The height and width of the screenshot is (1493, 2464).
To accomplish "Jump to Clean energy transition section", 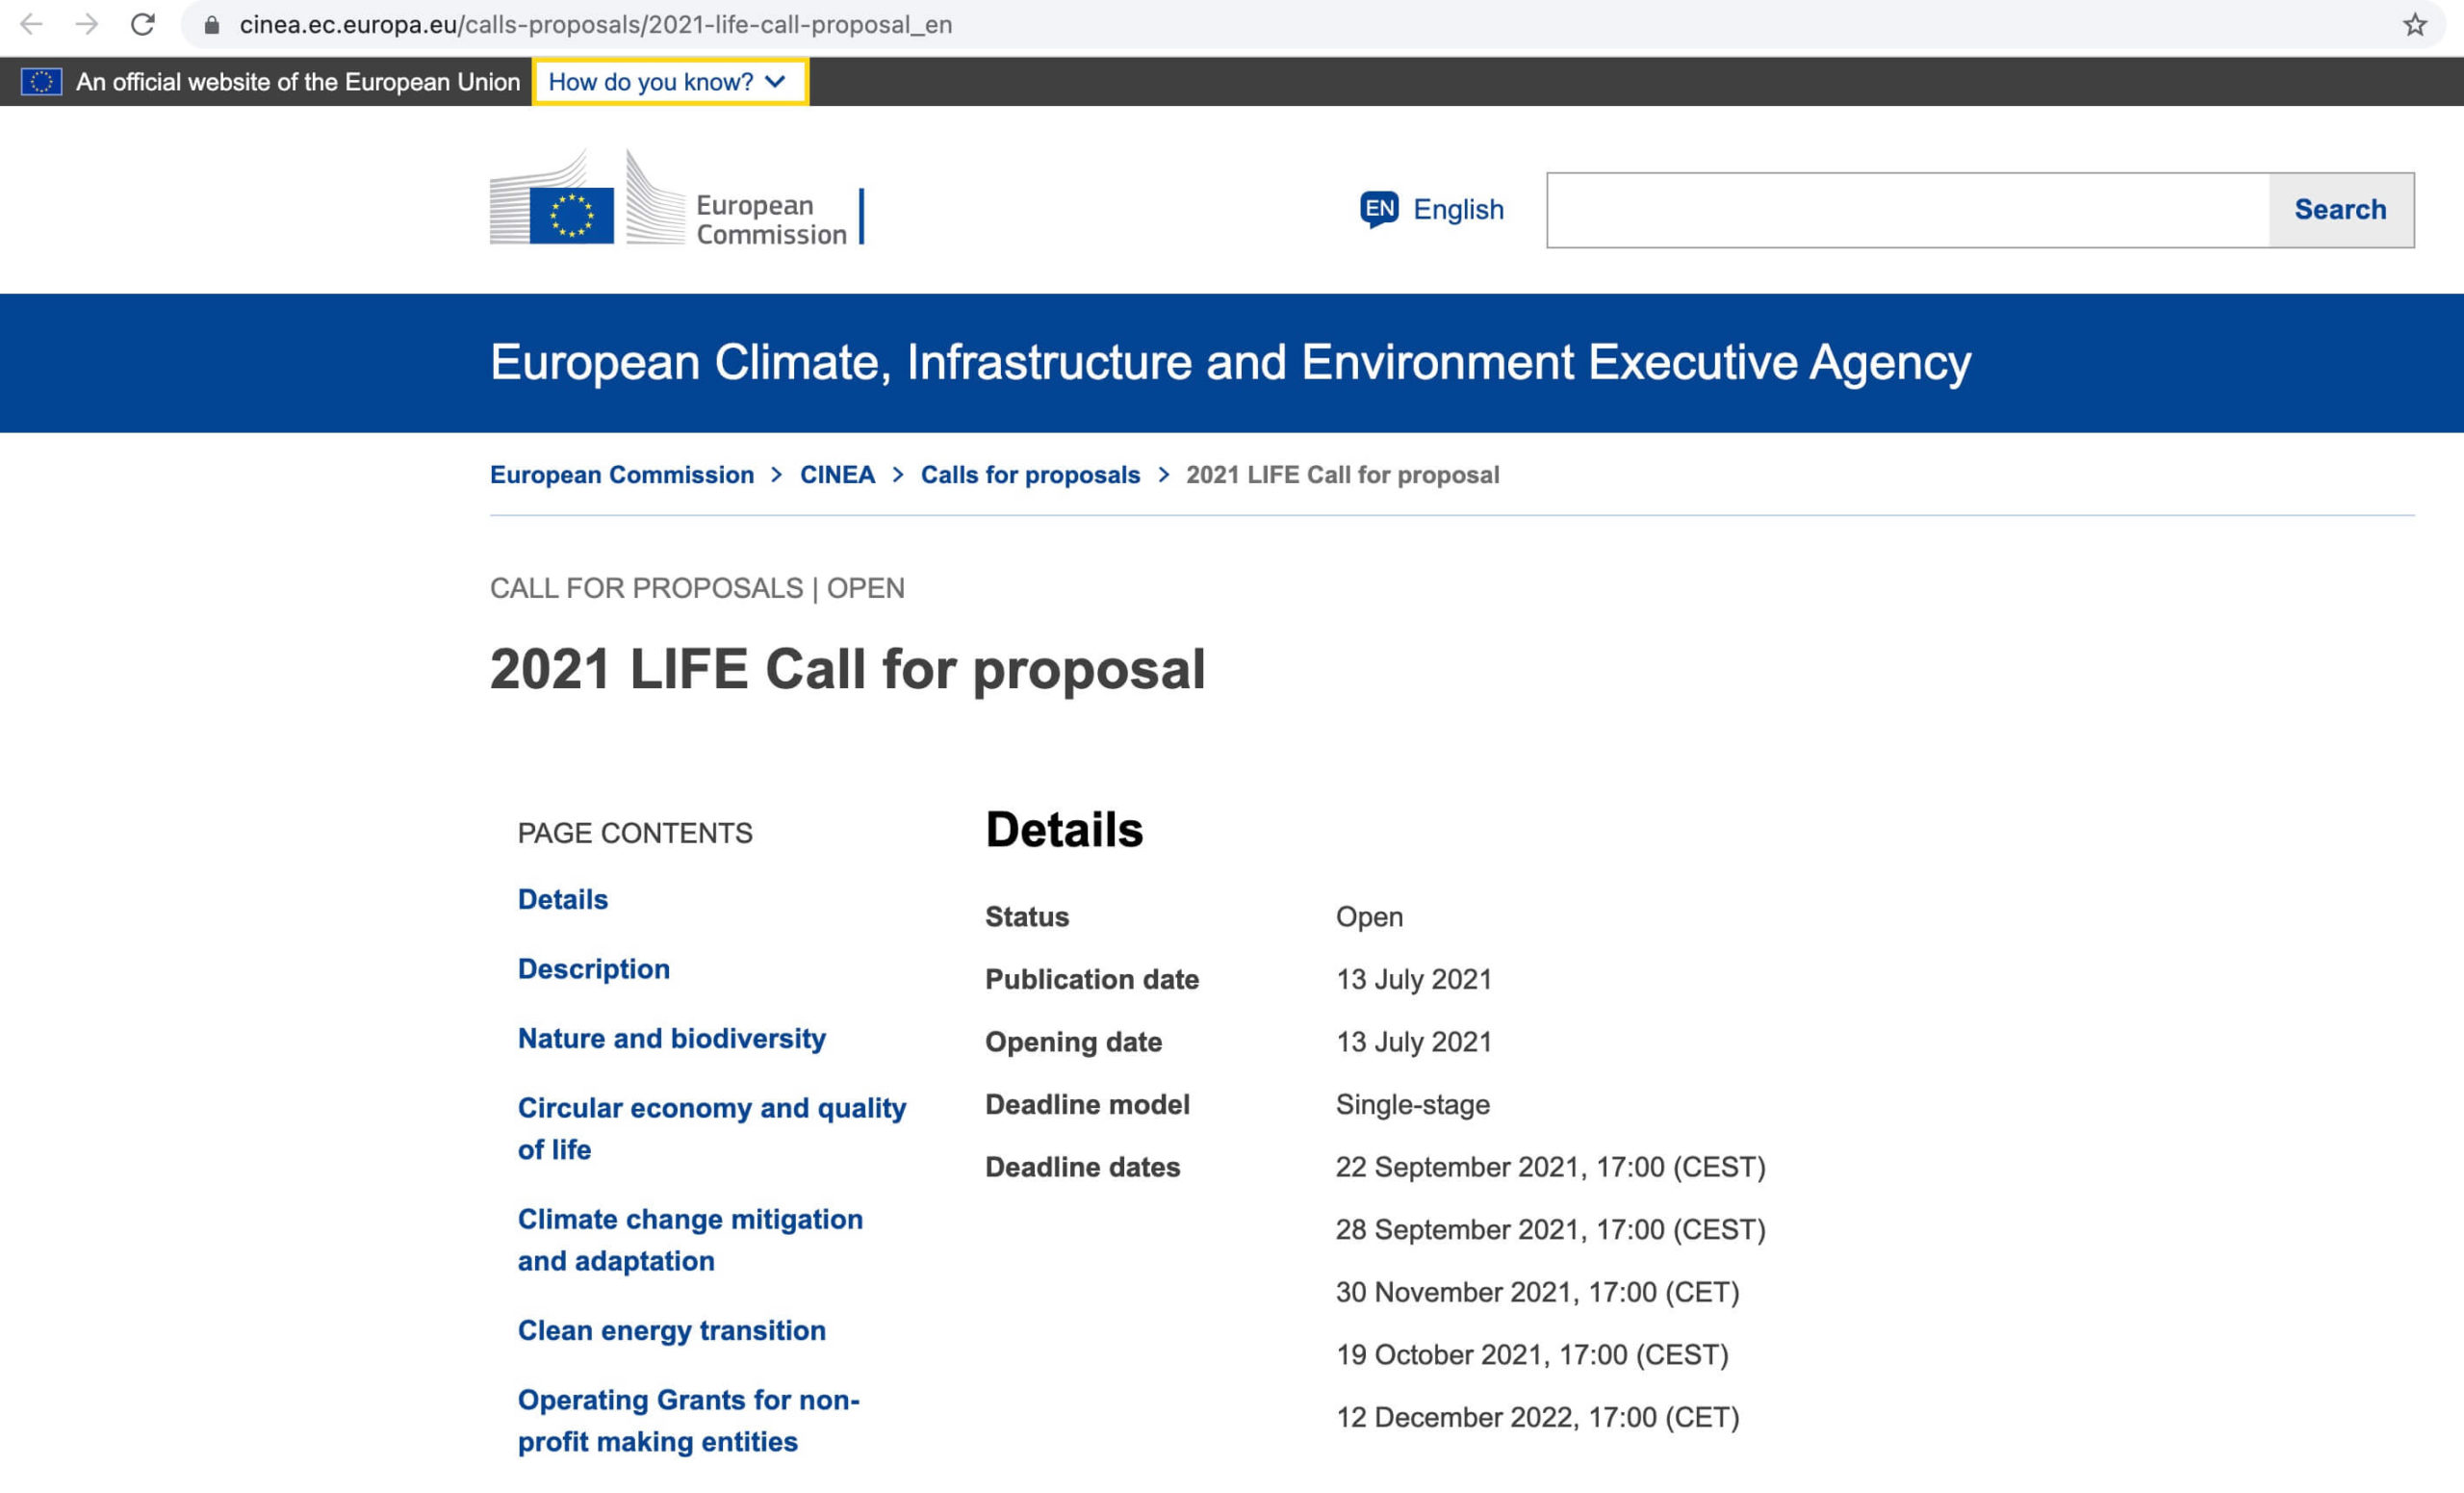I will click(x=672, y=1330).
